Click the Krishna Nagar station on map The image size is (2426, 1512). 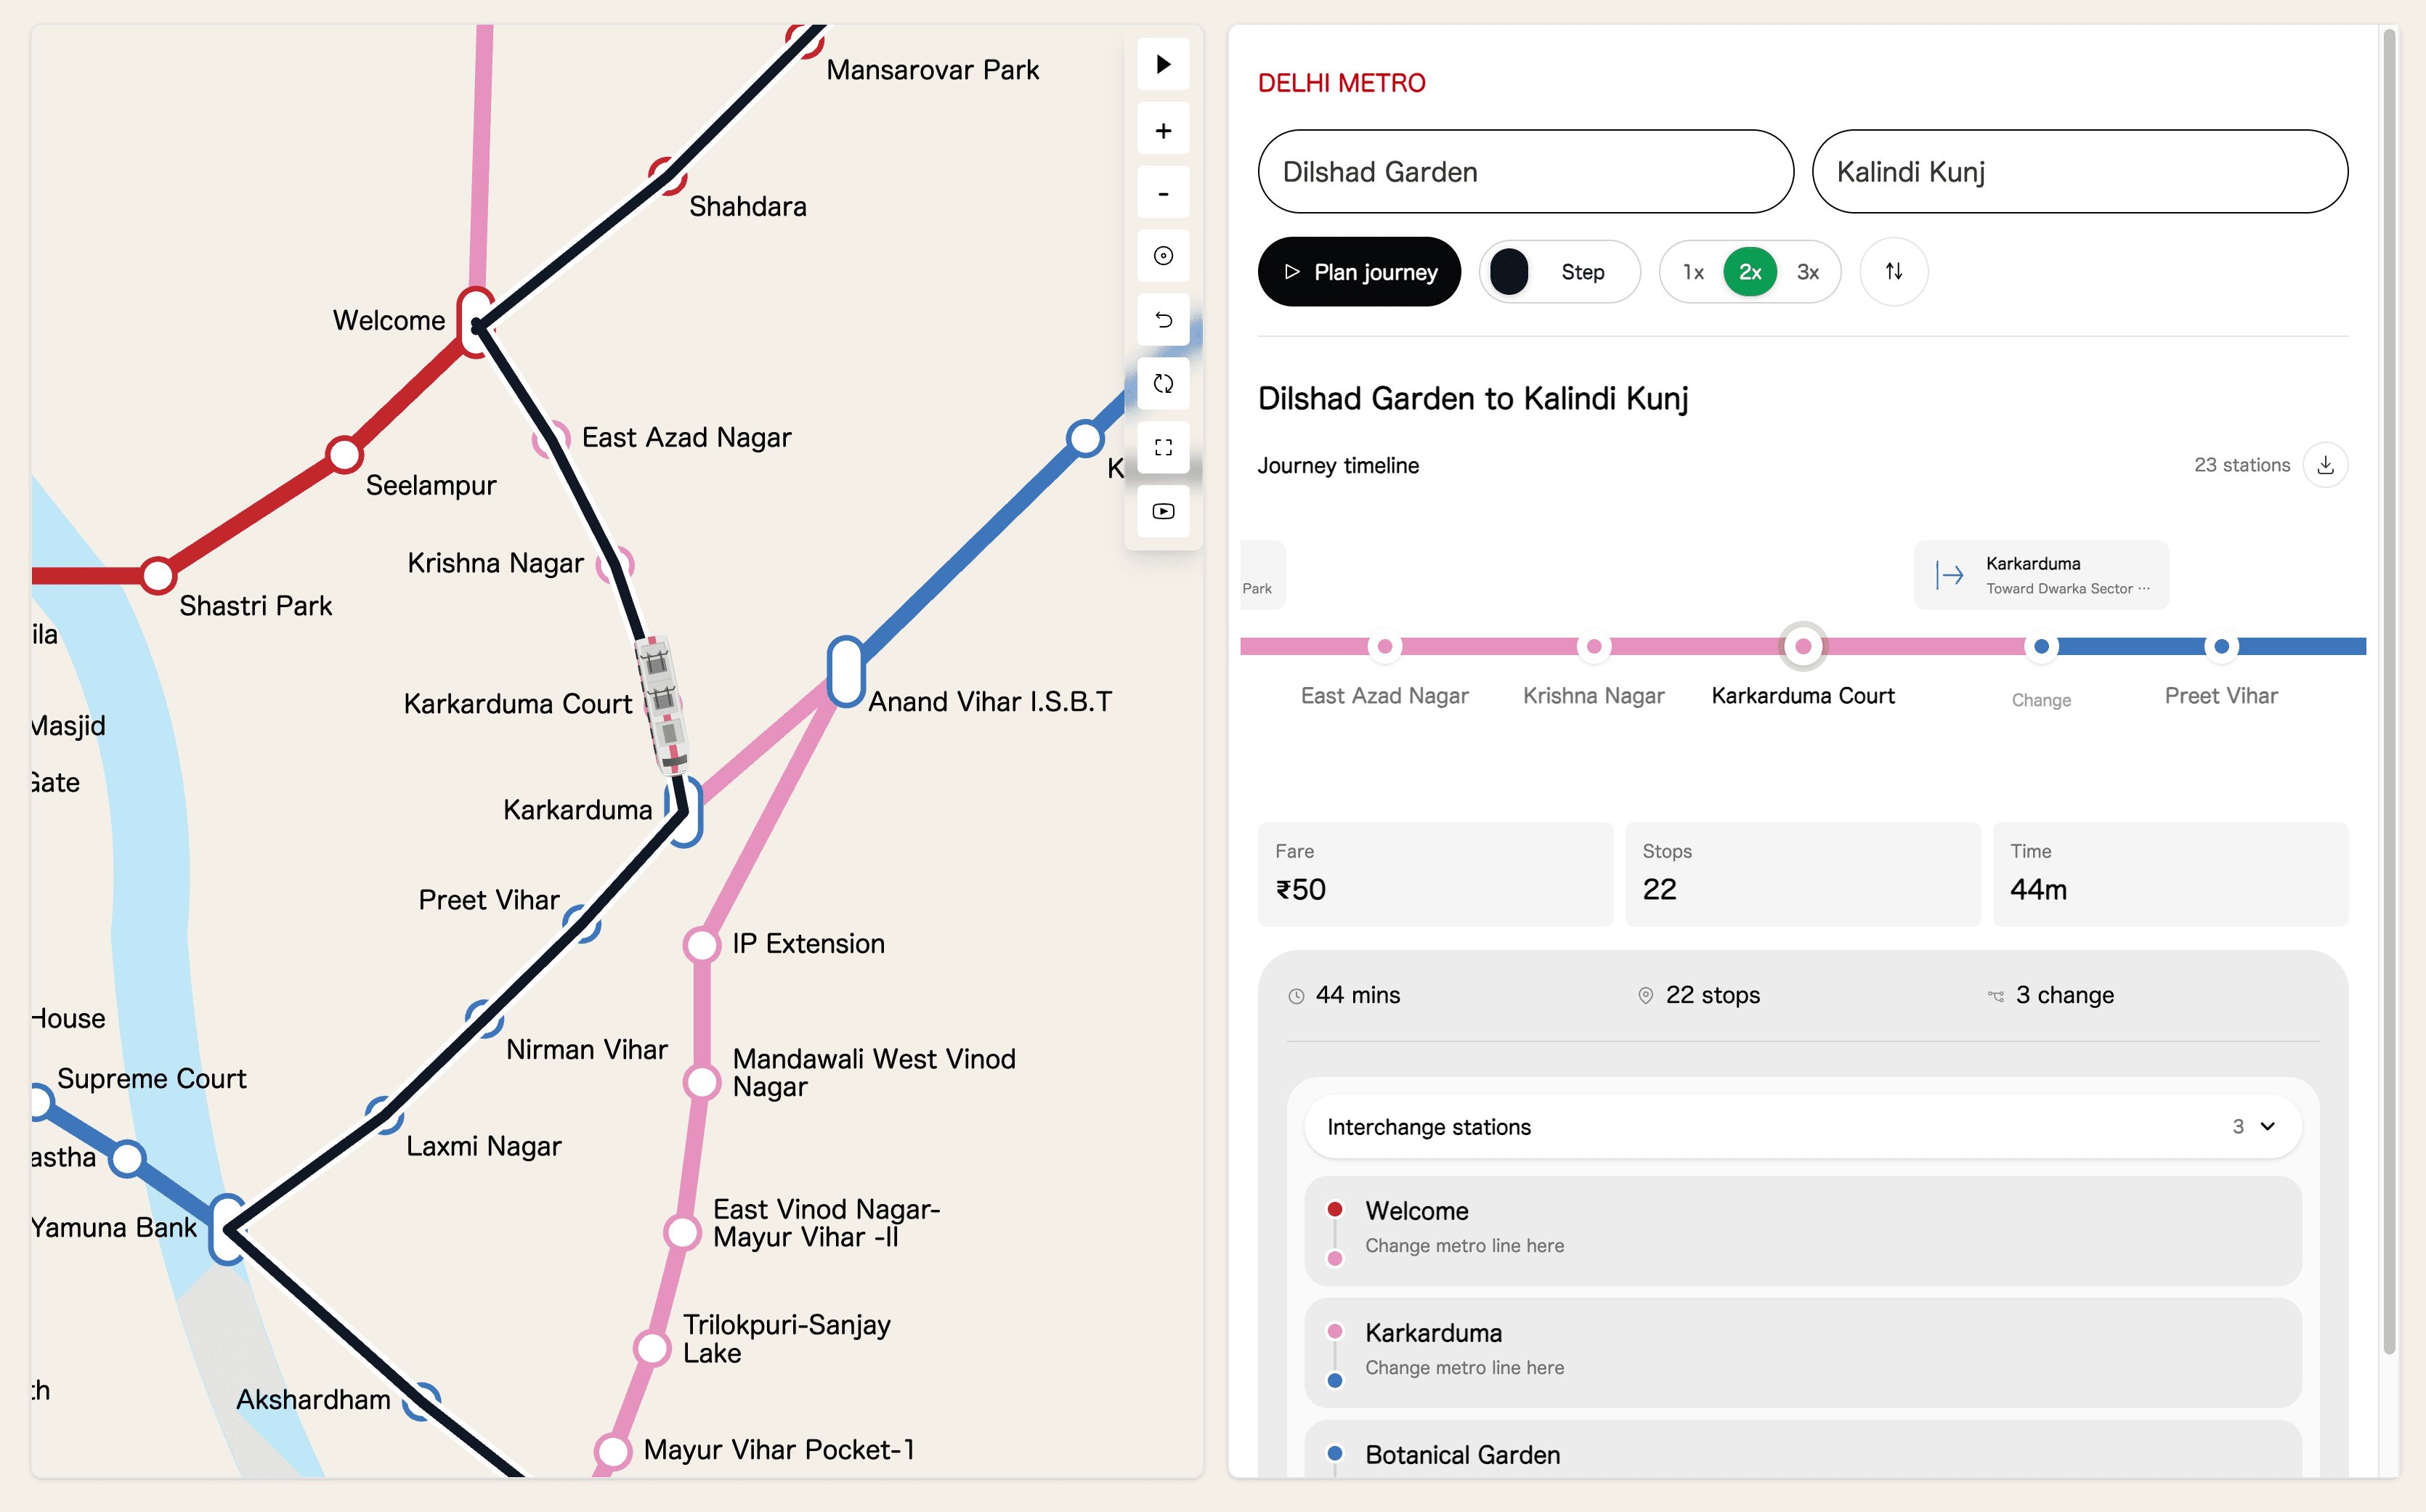615,565
